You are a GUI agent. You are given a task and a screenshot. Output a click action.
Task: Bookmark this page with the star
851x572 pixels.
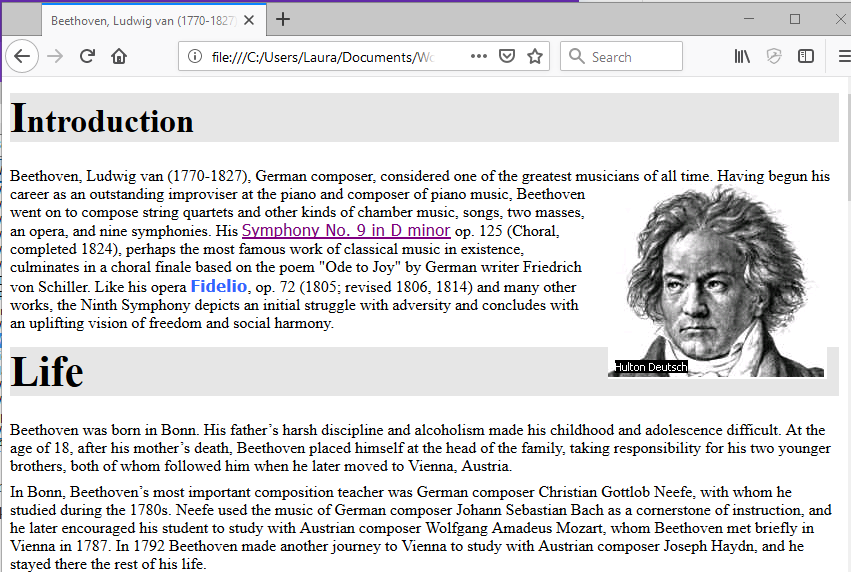[535, 56]
